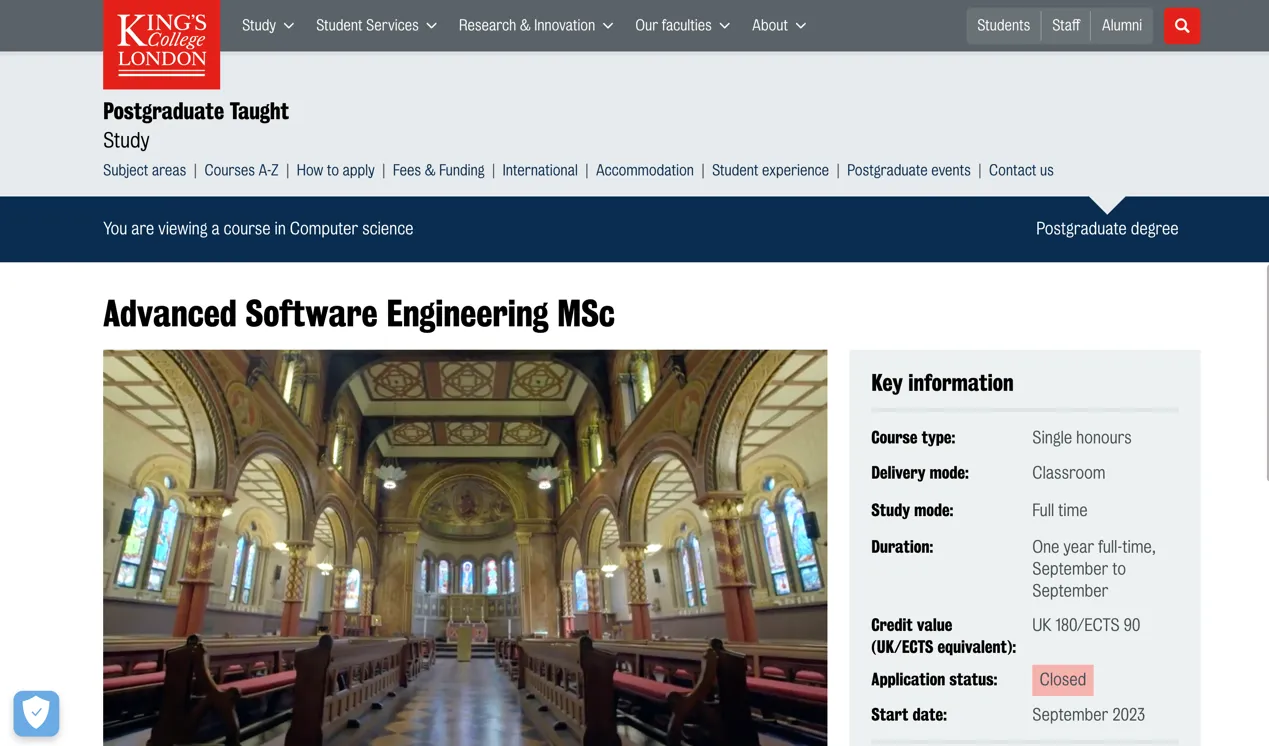Screen dimensions: 1269x746
Task: Click the Contact us link
Action: 1020,170
